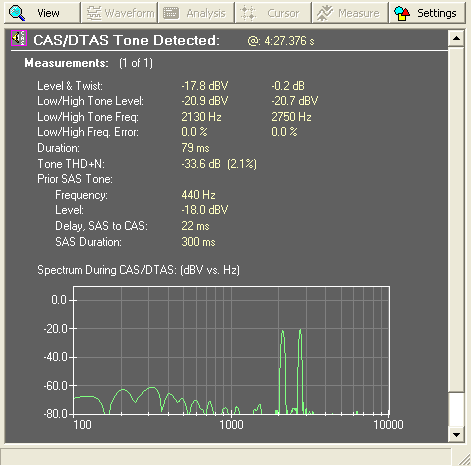Click the Cursor crosshair icon
The image size is (471, 466).
(x=248, y=13)
